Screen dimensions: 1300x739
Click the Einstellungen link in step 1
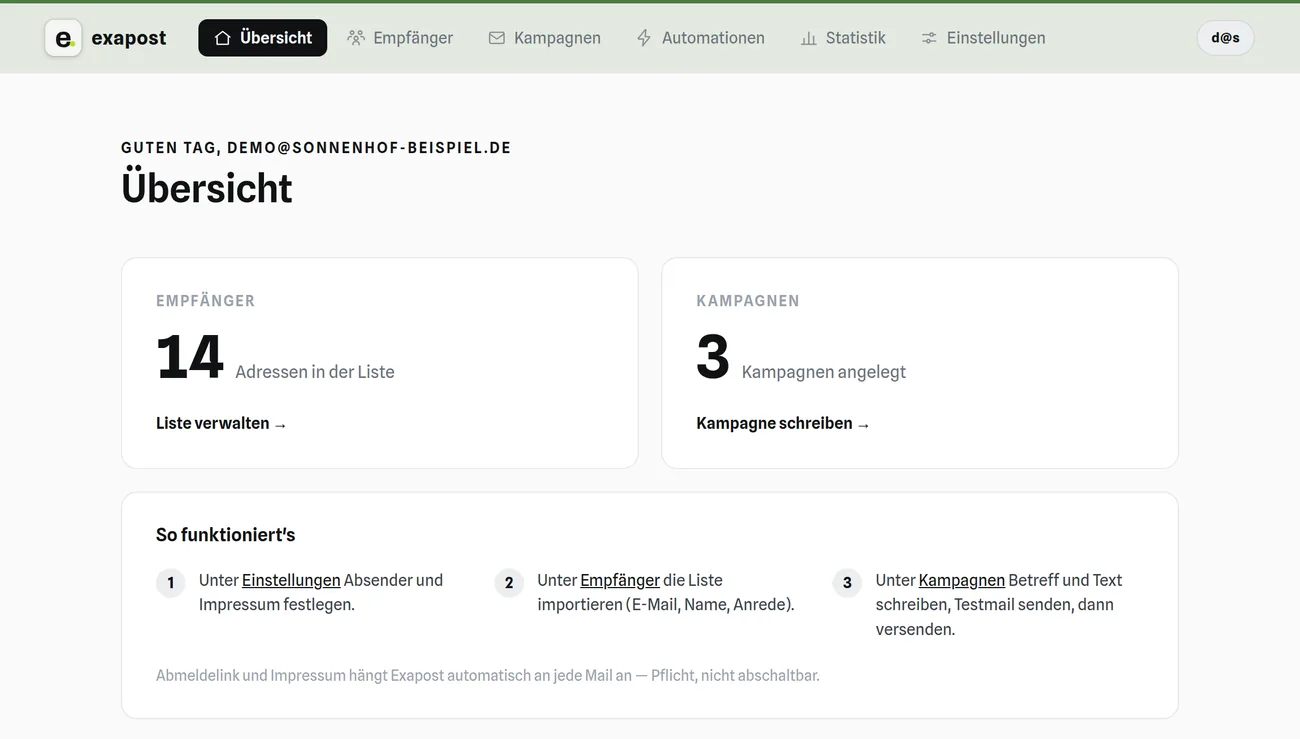(x=291, y=580)
